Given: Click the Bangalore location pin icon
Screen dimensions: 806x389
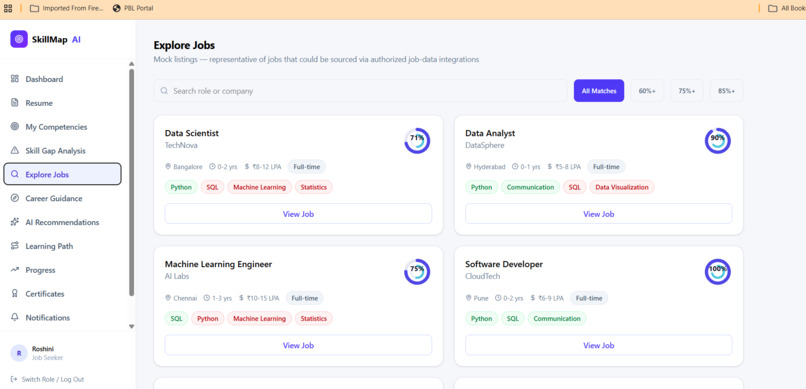Looking at the screenshot, I should coord(168,166).
